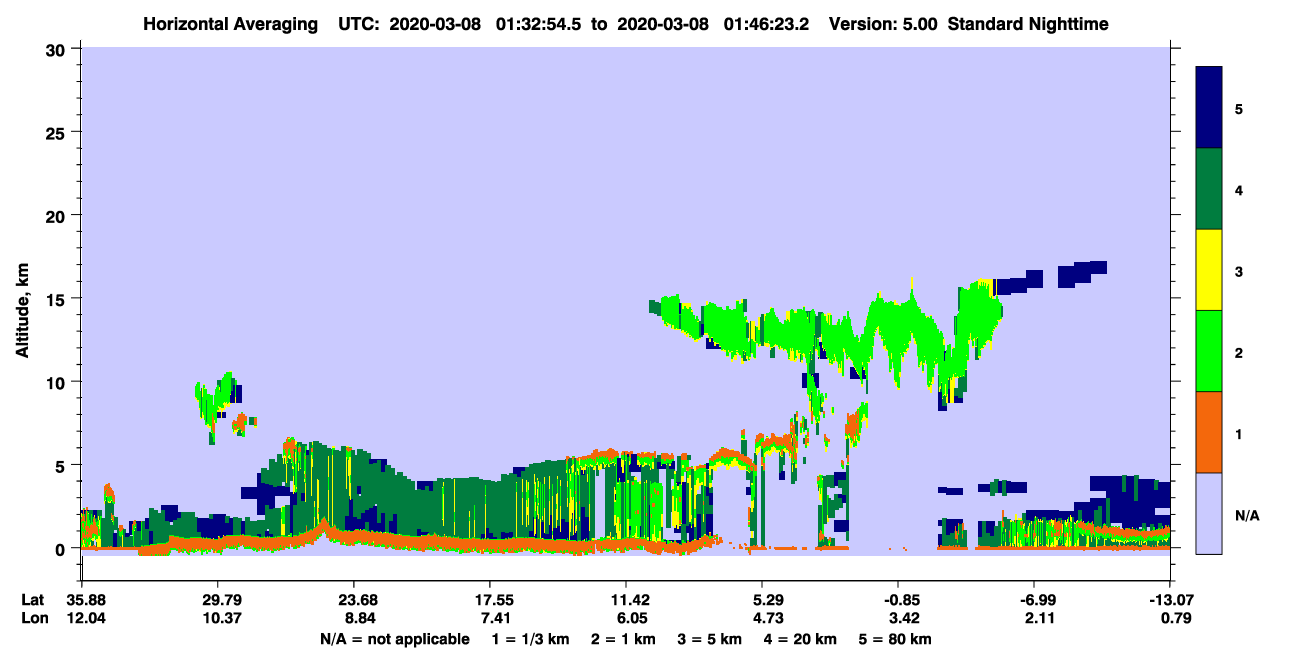Click the dark blue colorbar segment labeled 5
The height and width of the screenshot is (667, 1300).
click(1210, 108)
